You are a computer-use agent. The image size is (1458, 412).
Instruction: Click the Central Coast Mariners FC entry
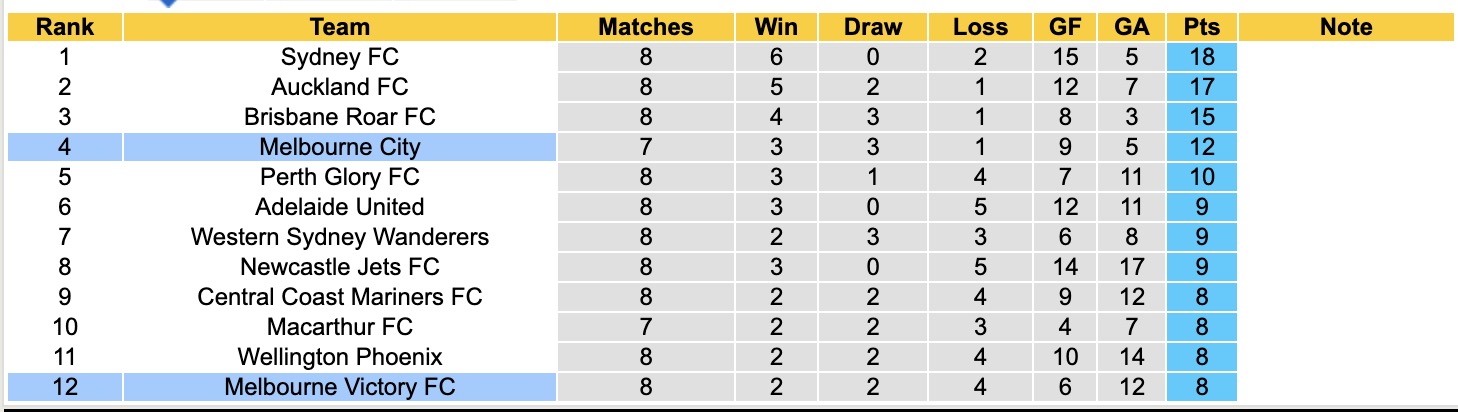click(x=340, y=297)
